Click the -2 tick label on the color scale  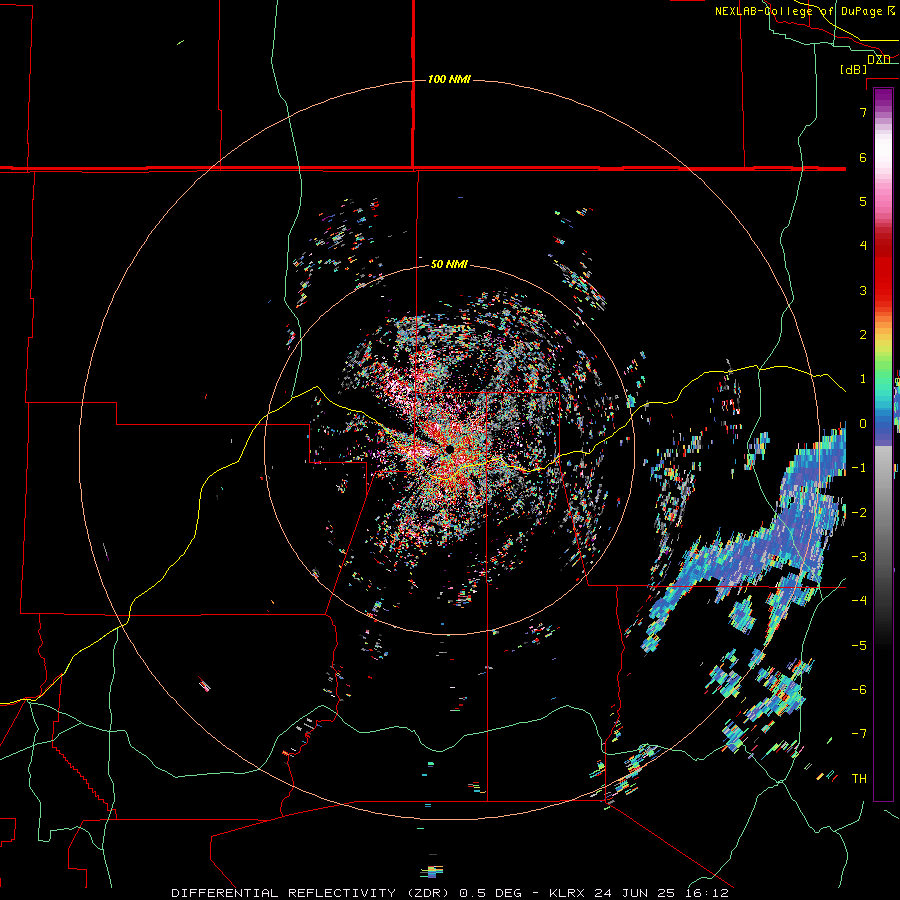(x=859, y=513)
